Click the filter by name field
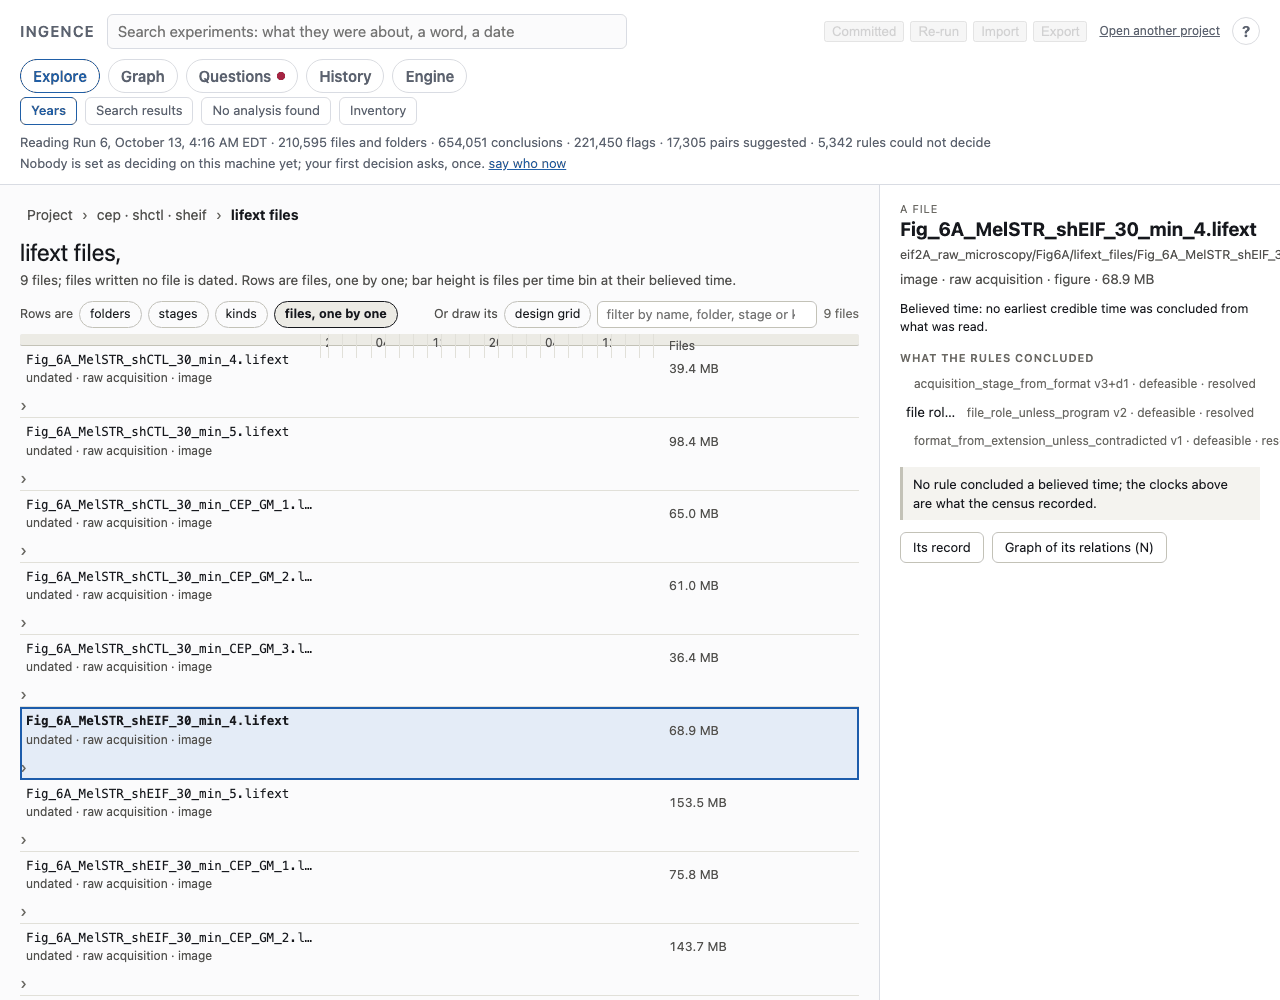The width and height of the screenshot is (1280, 1000). 707,314
